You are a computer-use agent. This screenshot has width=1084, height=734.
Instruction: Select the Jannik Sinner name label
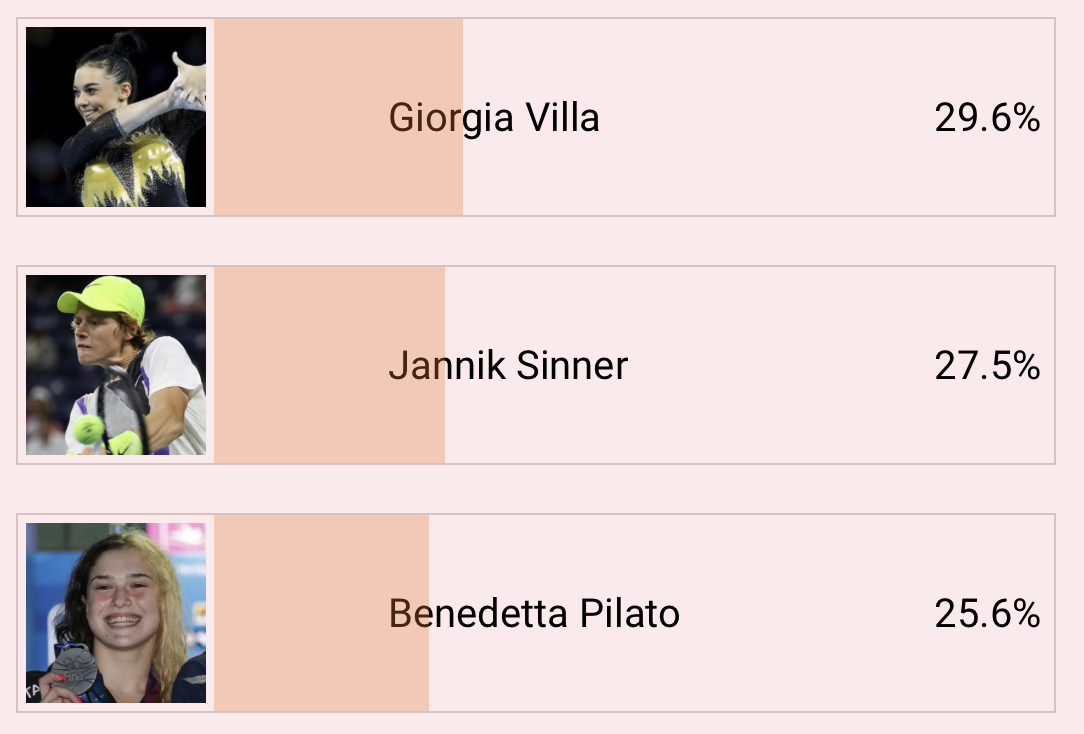point(508,366)
